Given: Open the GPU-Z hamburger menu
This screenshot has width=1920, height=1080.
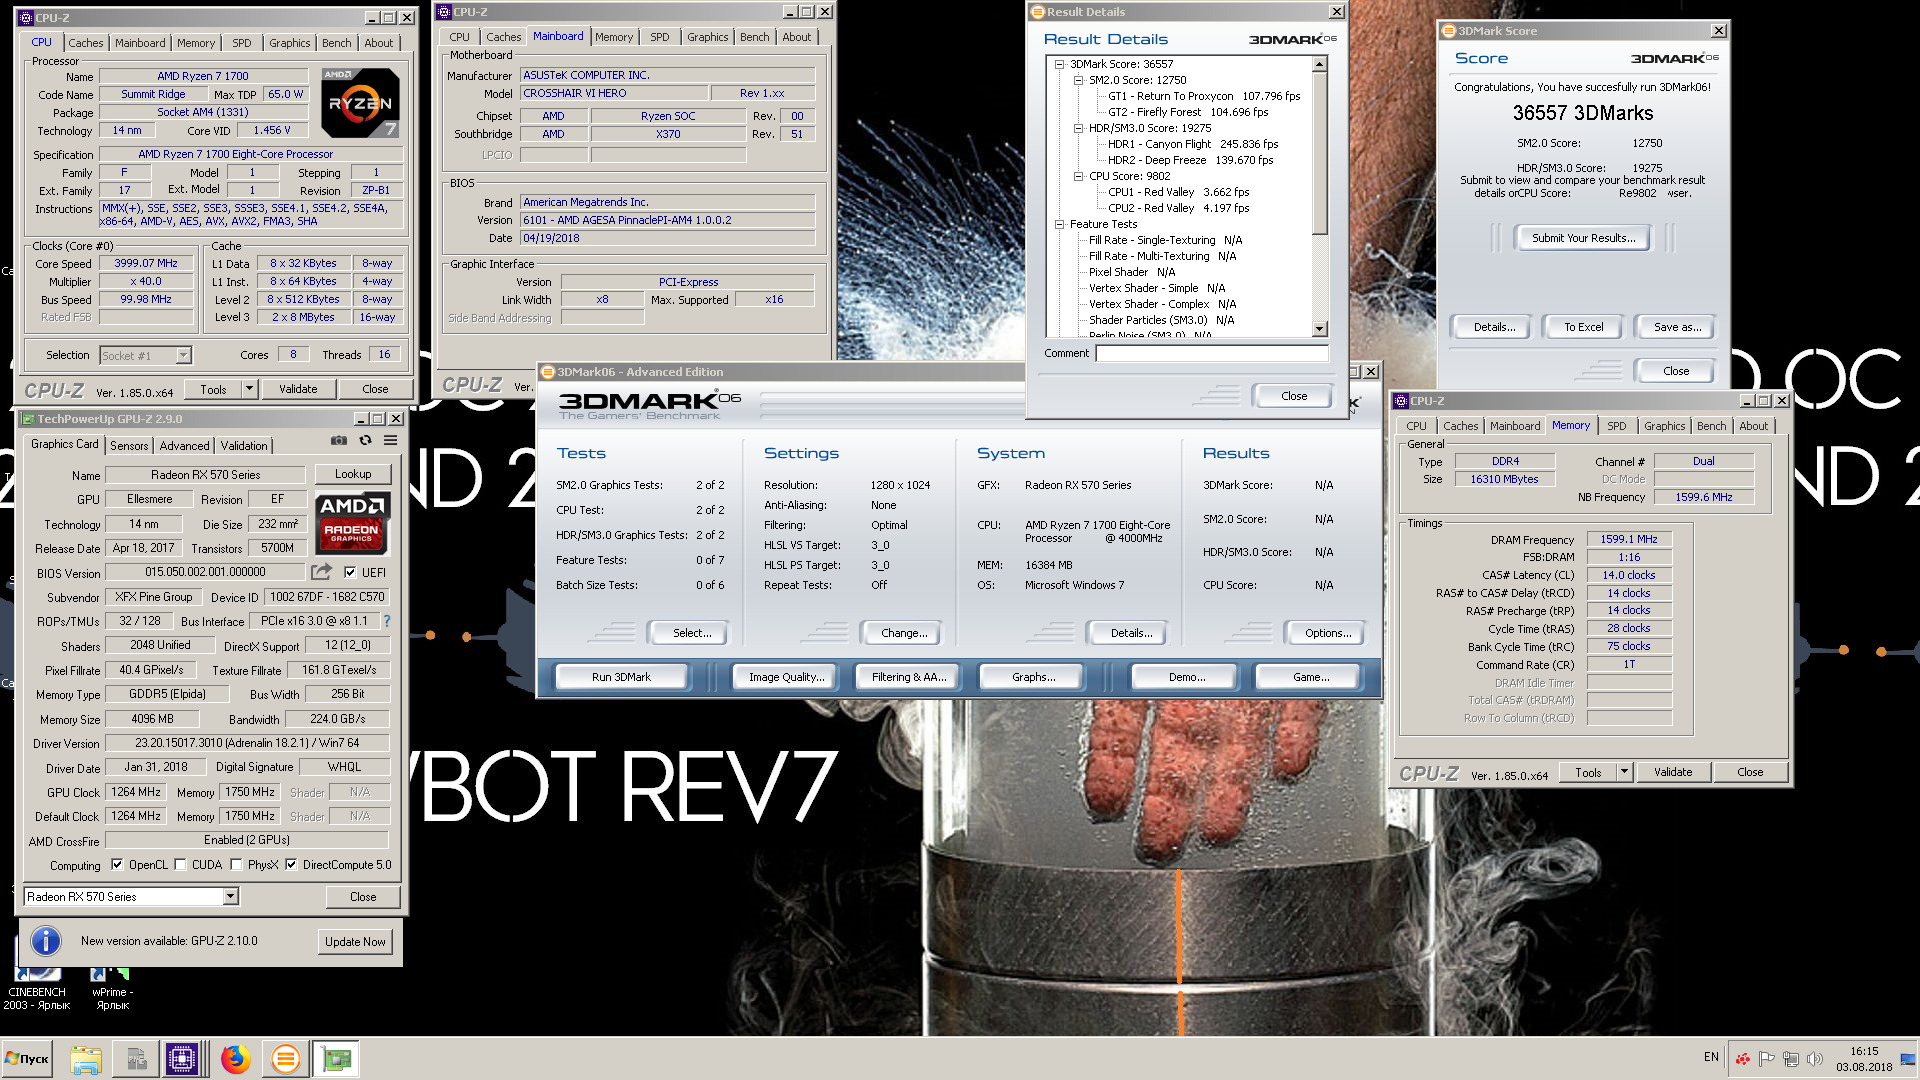Looking at the screenshot, I should (x=391, y=440).
